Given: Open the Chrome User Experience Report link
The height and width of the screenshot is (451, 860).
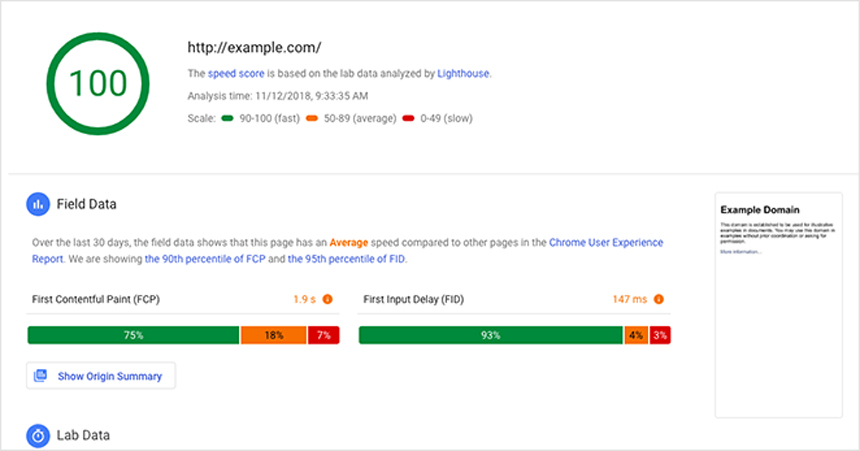Looking at the screenshot, I should coord(347,250).
